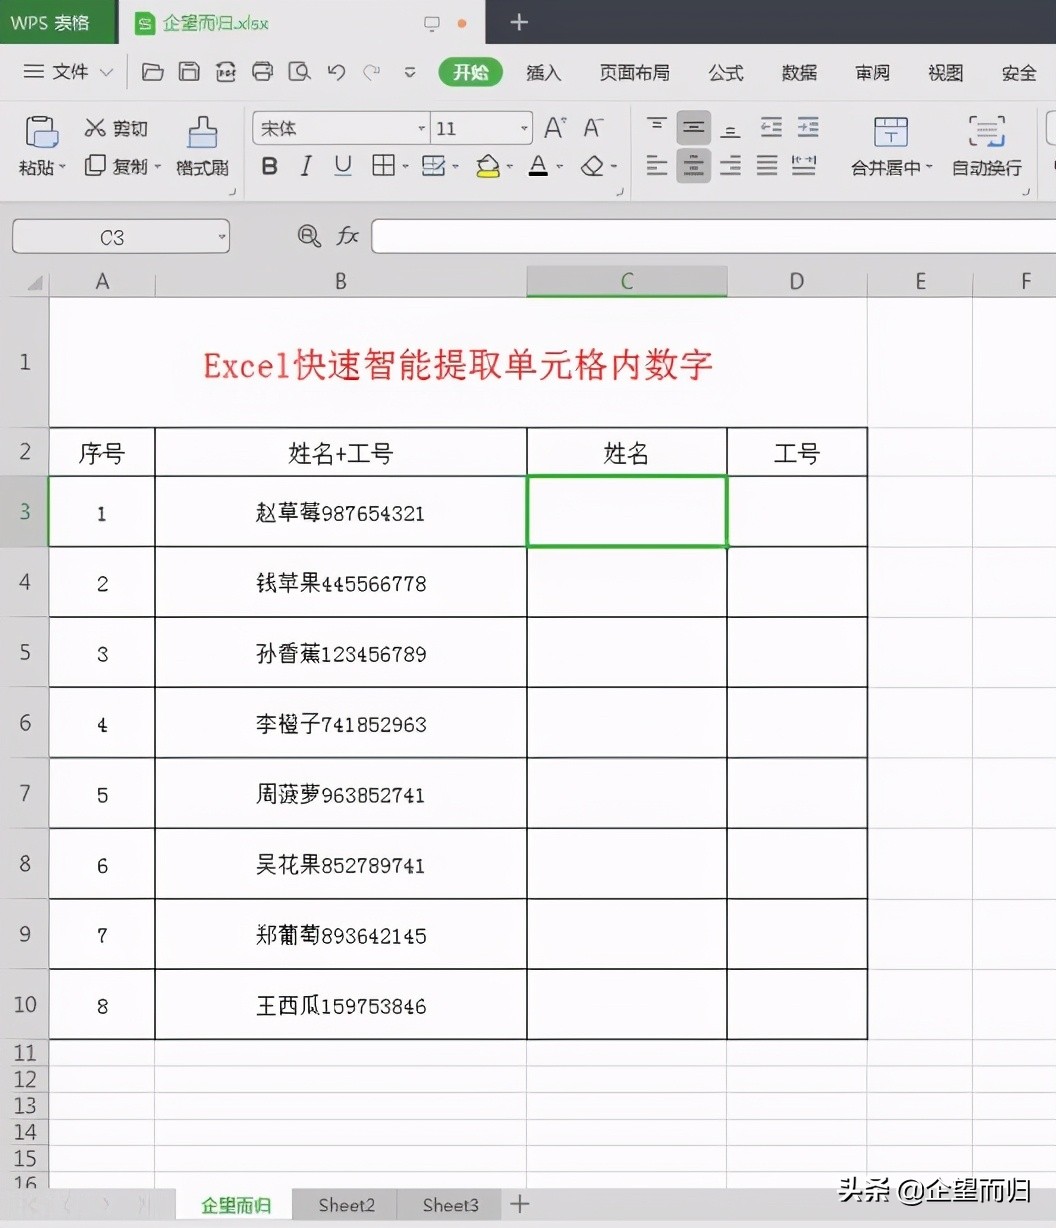Toggle bold formatting
The width and height of the screenshot is (1056, 1228).
tap(269, 166)
